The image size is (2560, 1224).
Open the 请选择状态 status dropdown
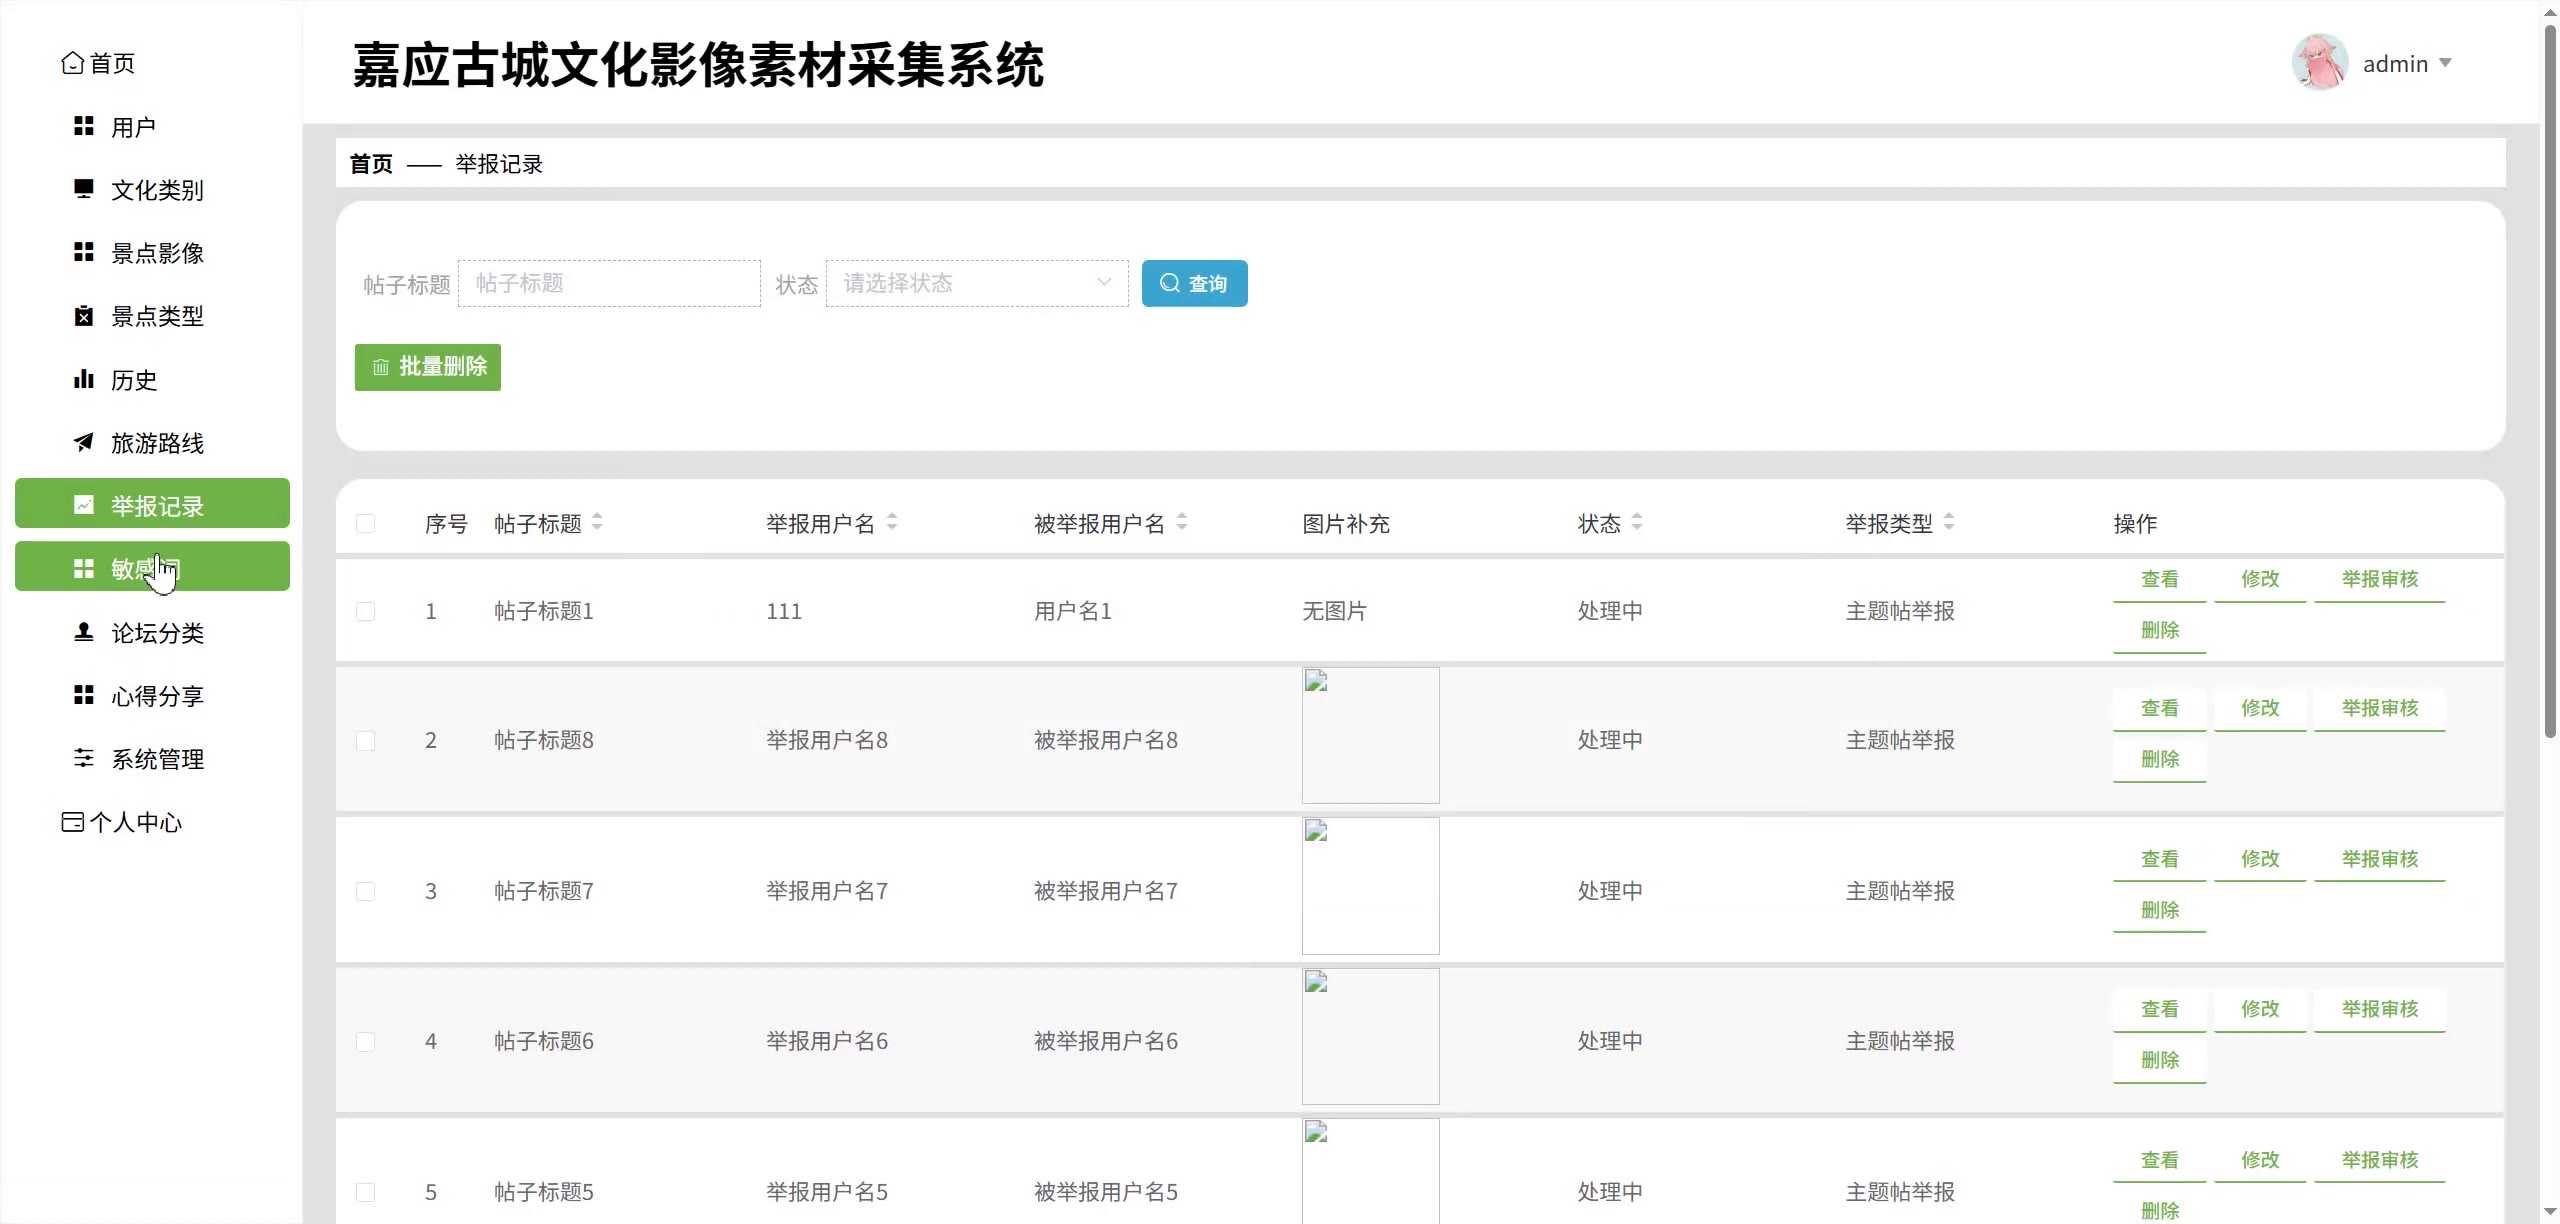[x=976, y=283]
